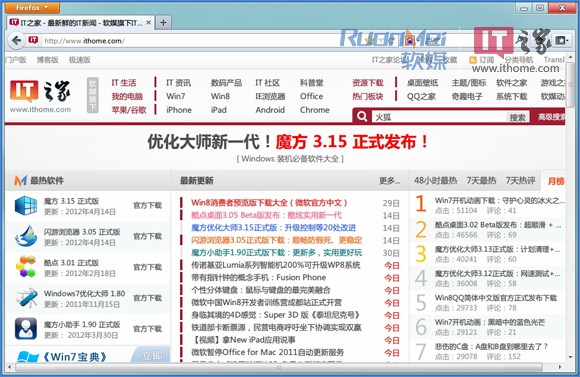The height and width of the screenshot is (377, 580).
Task: Click the Win7宝典 Windows flag icon
Action: pyautogui.click(x=27, y=357)
